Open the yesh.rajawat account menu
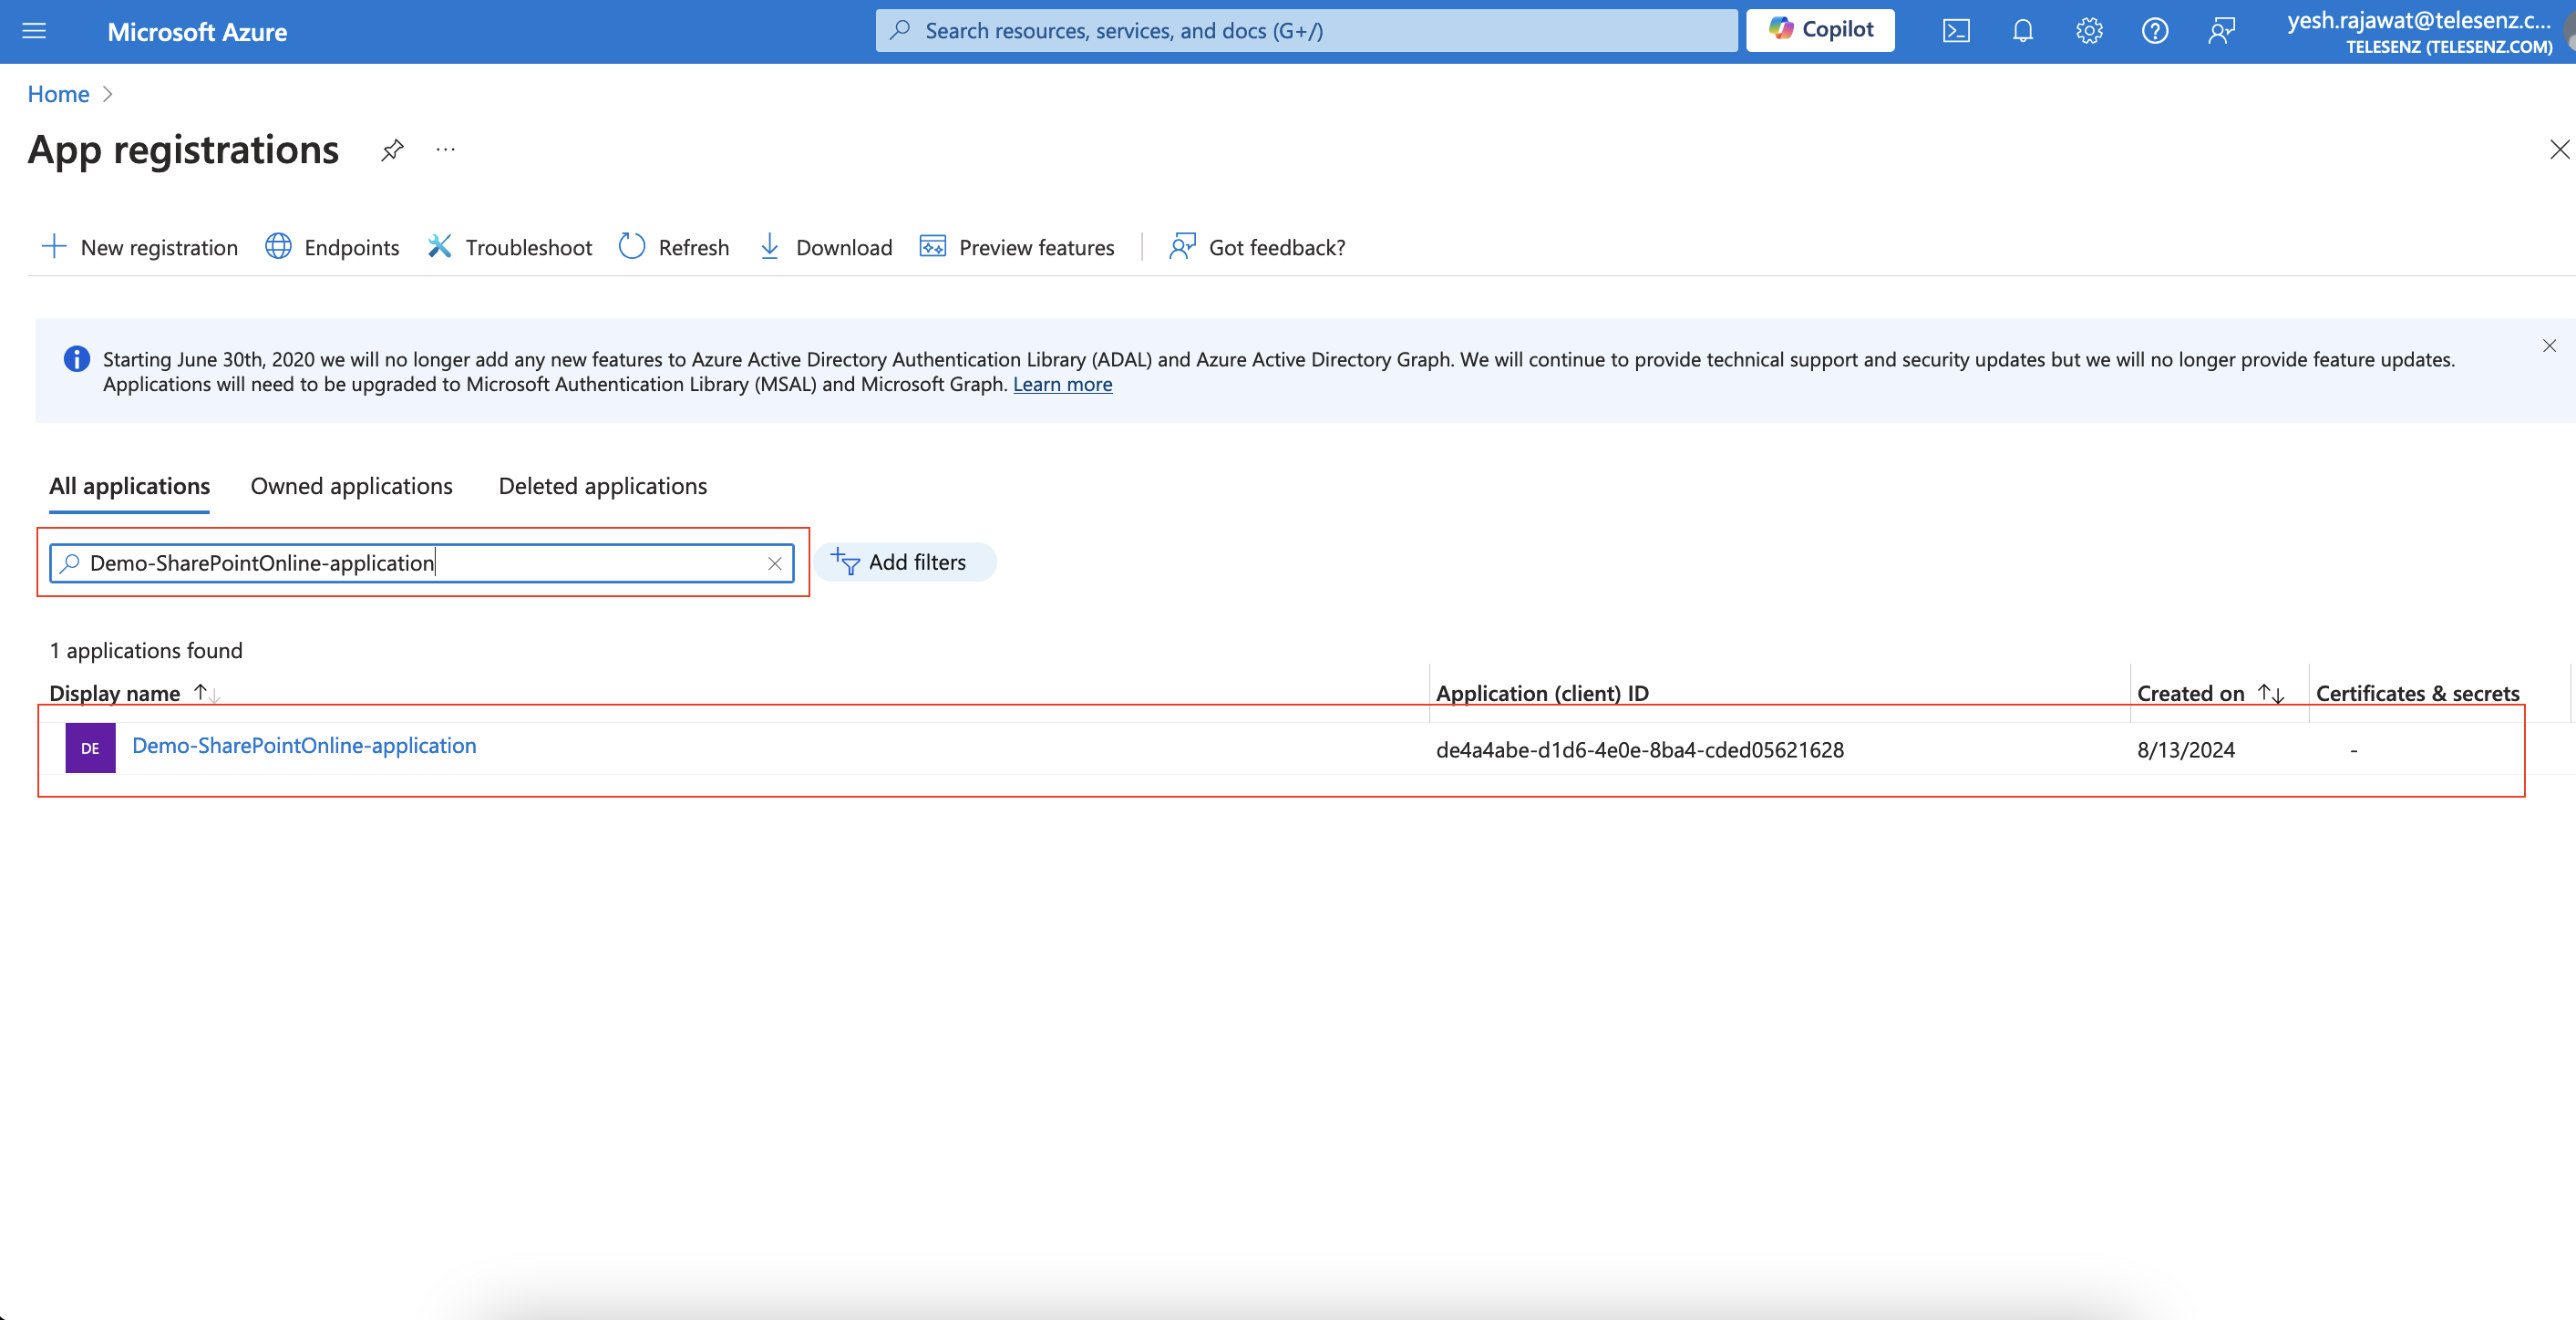 2419,32
